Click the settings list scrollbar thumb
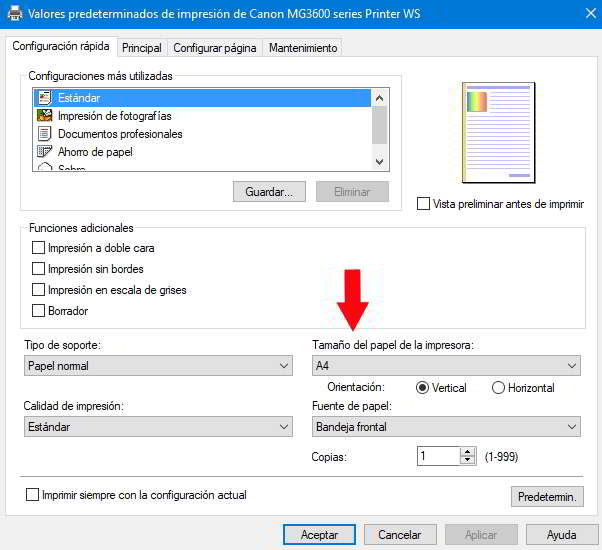 click(379, 125)
